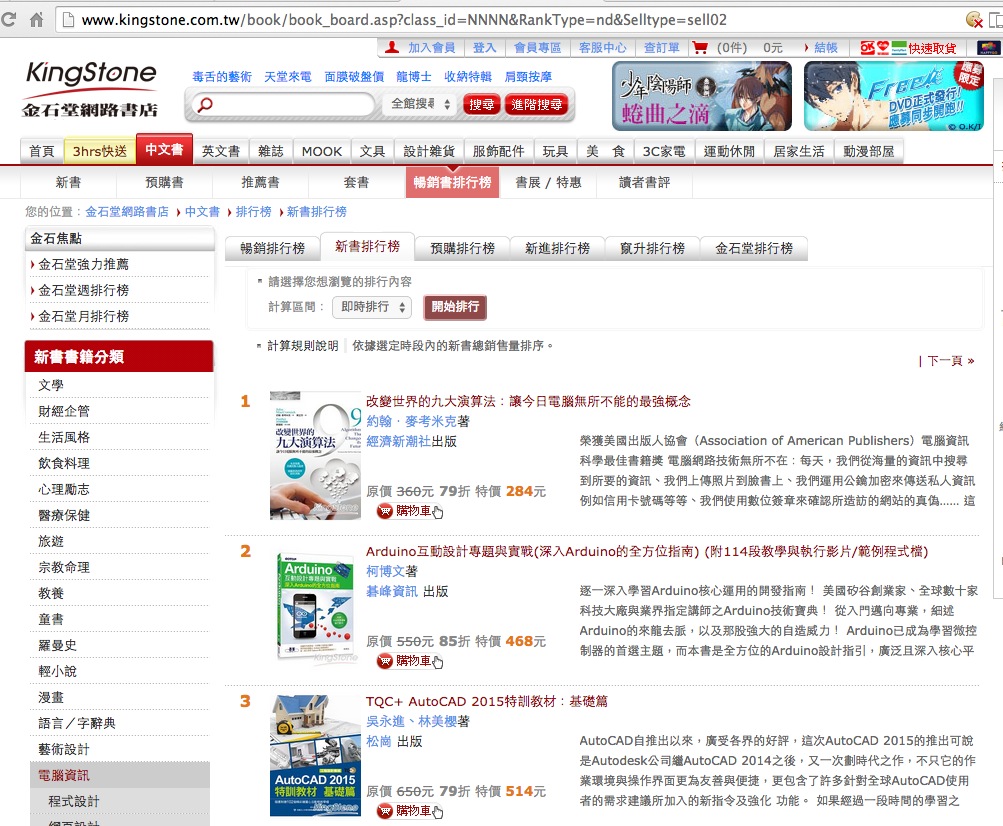This screenshot has width=1003, height=826.
Task: Open the 讀者書評 submenu item
Action: 644,182
